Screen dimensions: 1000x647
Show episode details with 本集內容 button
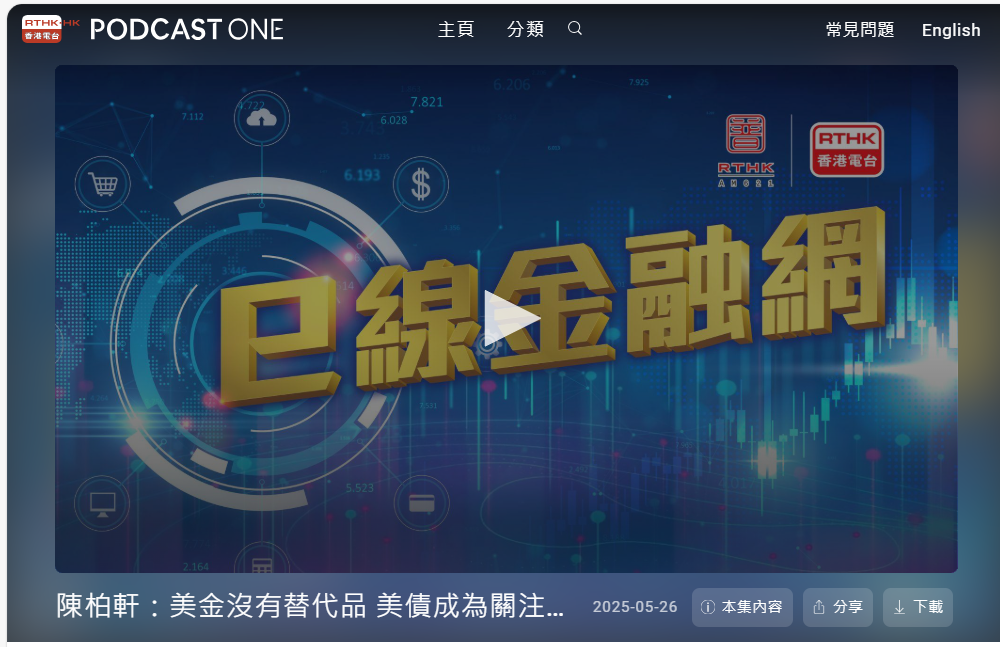[x=743, y=607]
